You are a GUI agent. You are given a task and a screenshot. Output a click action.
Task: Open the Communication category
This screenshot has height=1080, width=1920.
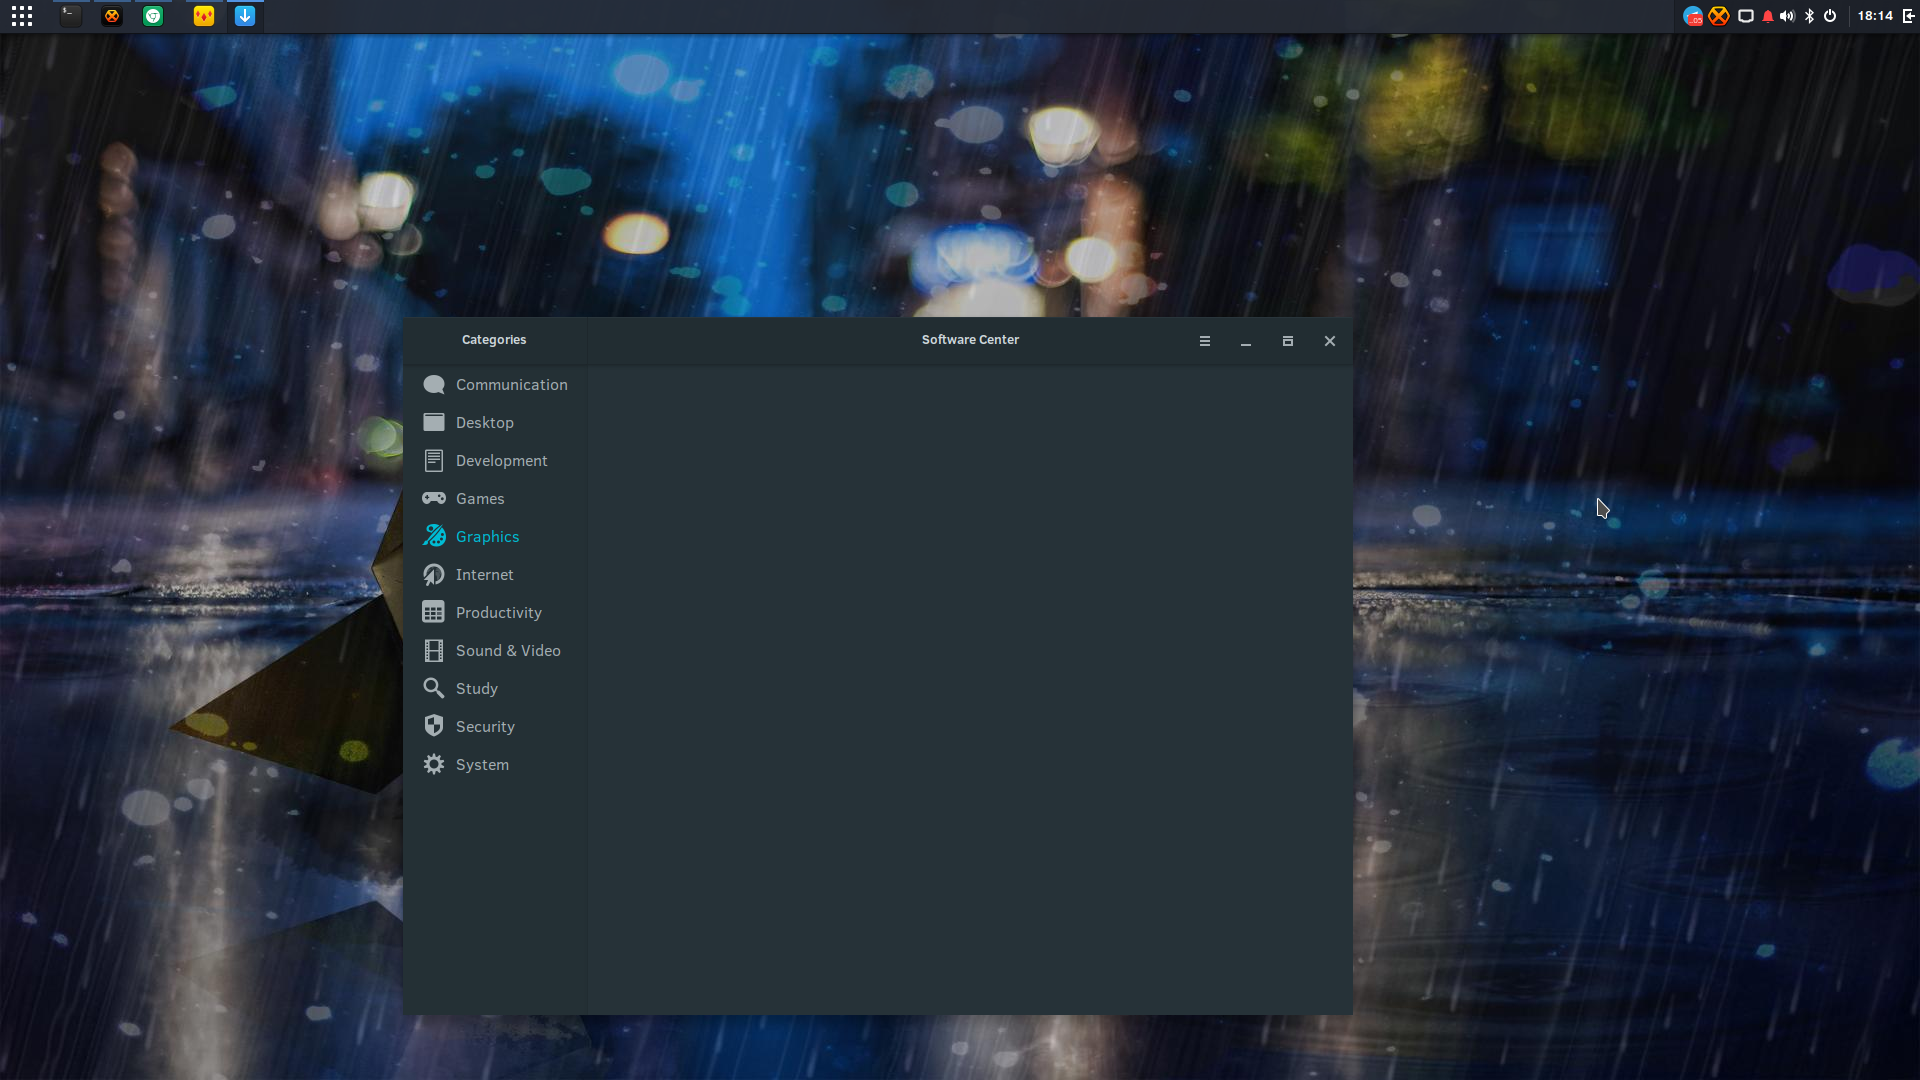point(495,385)
